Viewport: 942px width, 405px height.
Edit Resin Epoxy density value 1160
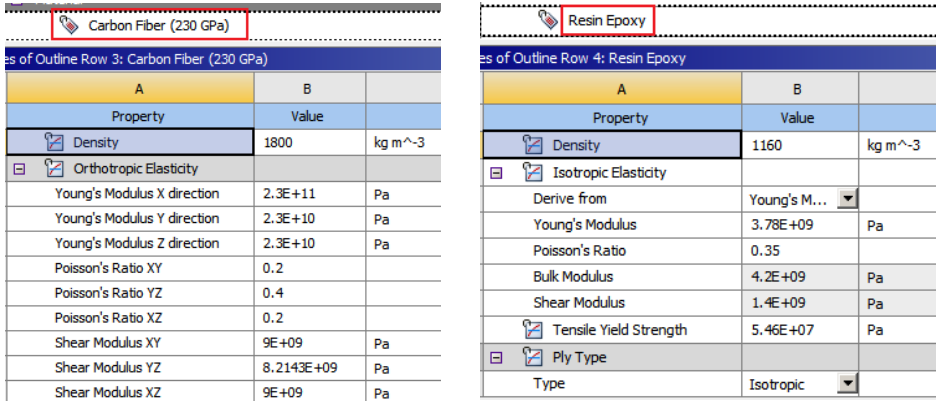[800, 145]
